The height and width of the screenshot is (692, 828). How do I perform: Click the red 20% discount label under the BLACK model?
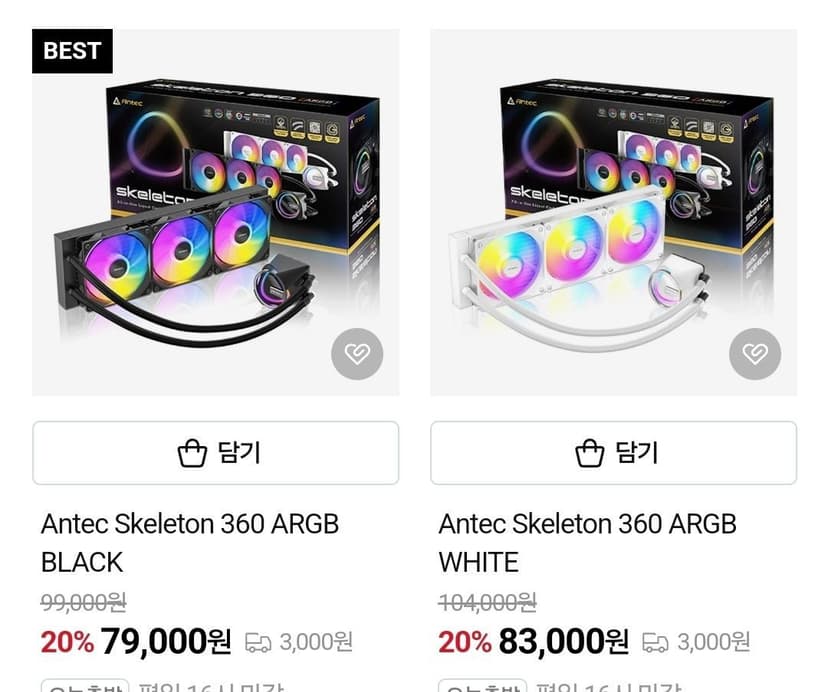point(67,642)
